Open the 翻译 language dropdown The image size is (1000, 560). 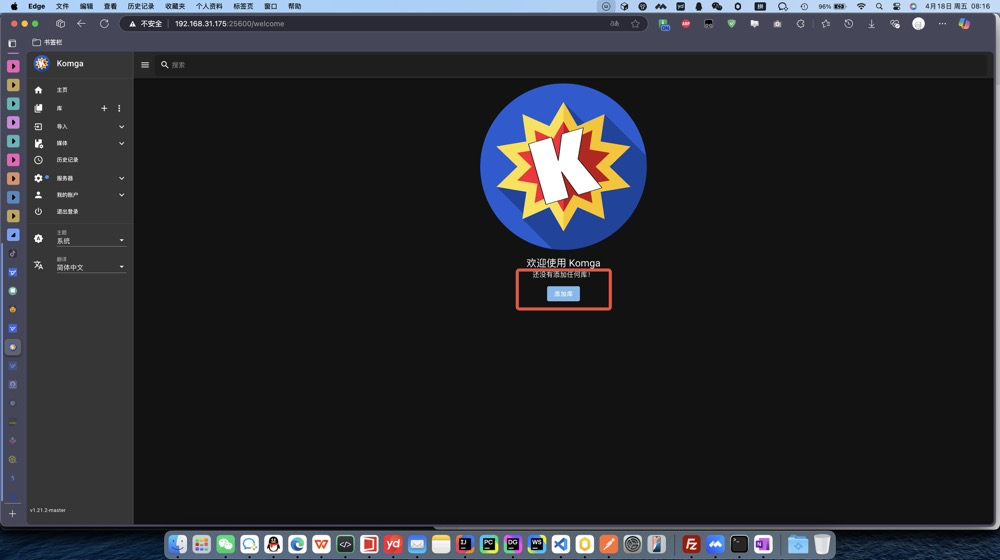pos(91,265)
